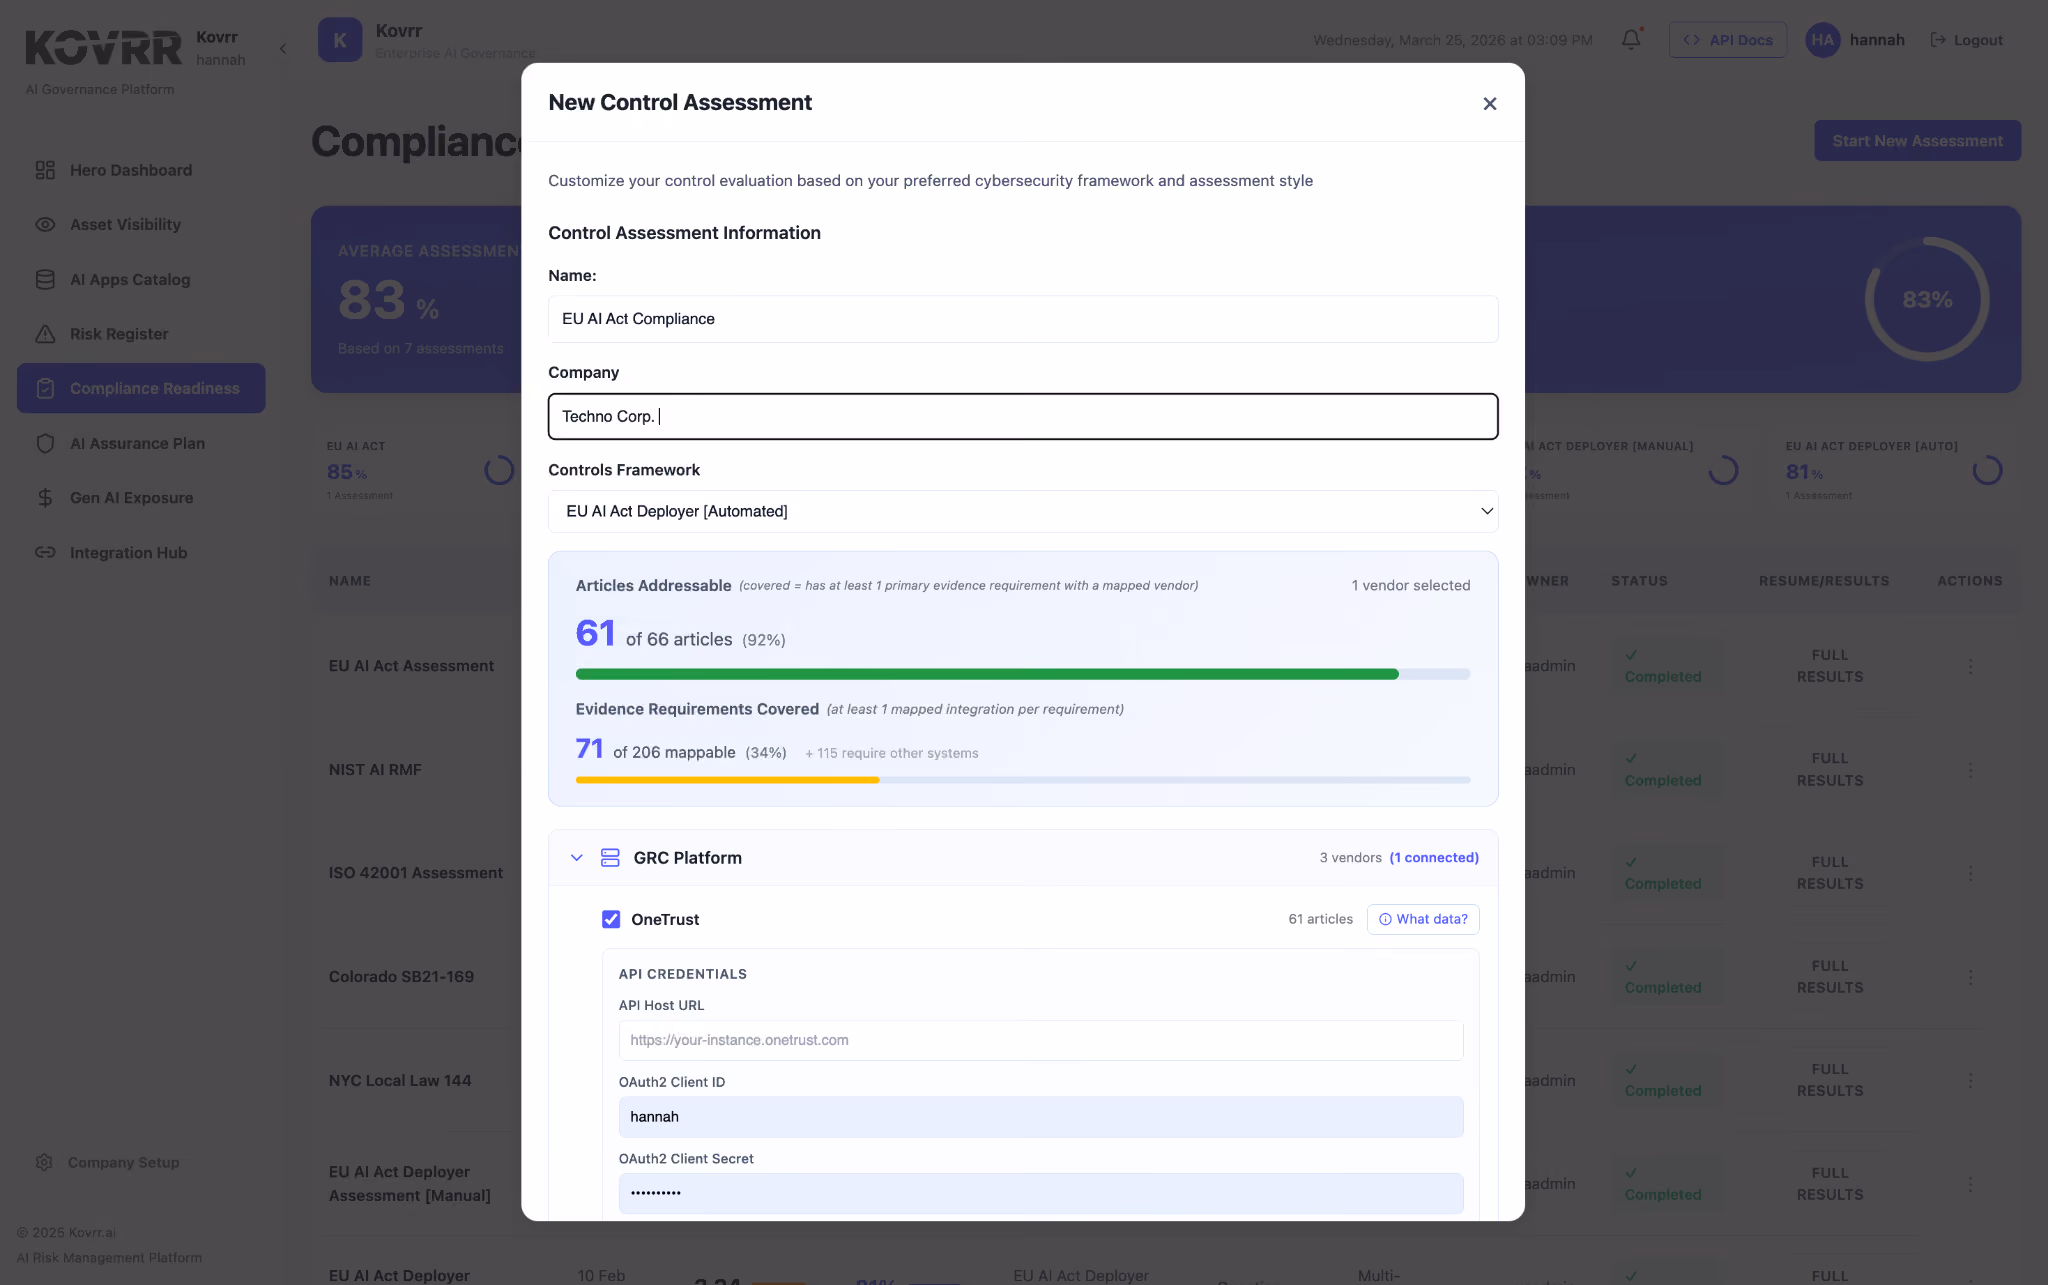Click the Hero Dashboard grid icon
The image size is (2048, 1285).
coord(45,170)
